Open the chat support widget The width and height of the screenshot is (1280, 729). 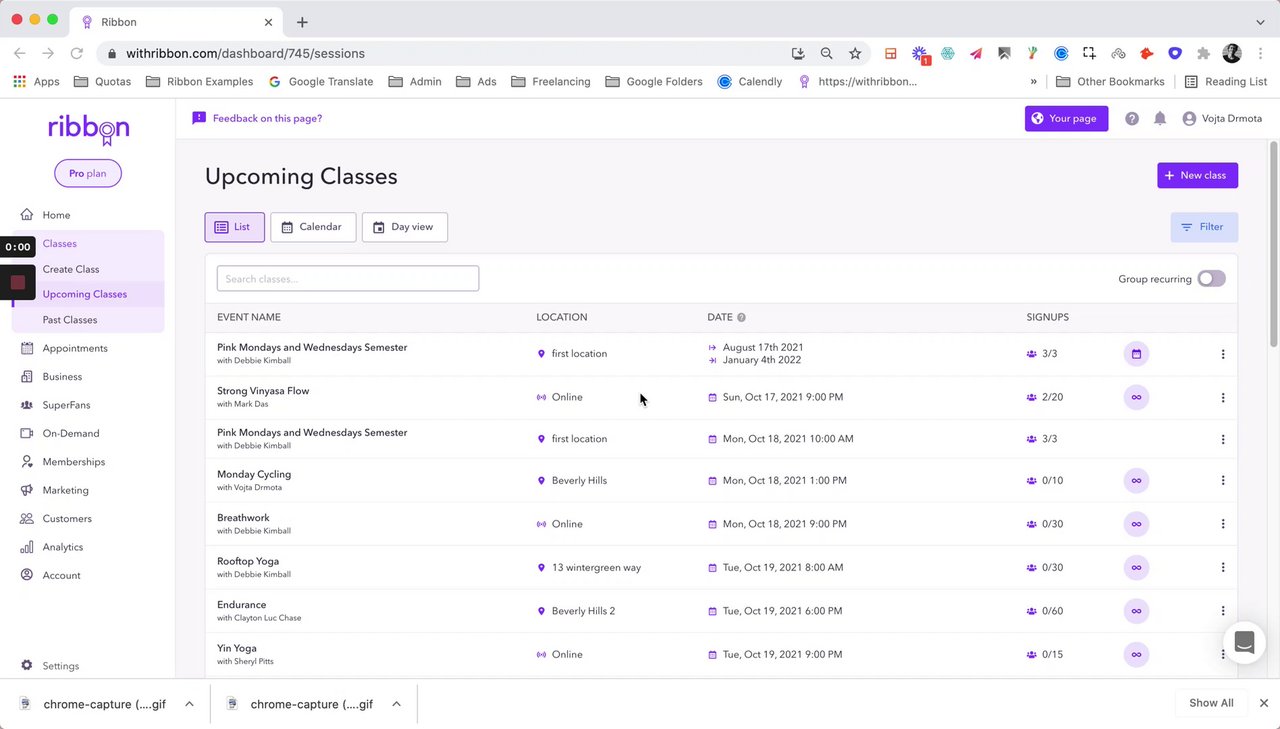click(x=1244, y=643)
